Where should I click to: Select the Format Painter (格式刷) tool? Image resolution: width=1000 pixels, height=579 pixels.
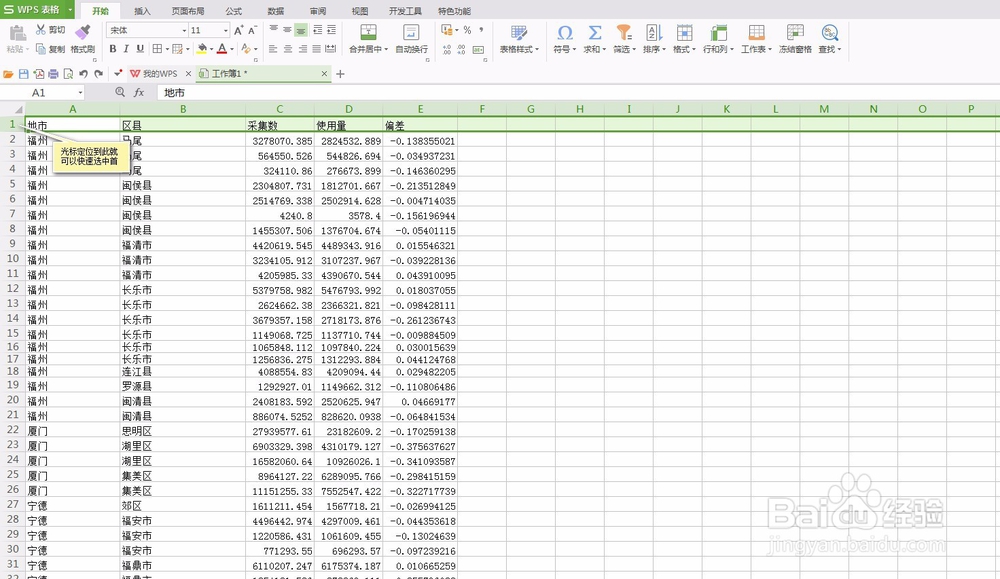tap(83, 39)
